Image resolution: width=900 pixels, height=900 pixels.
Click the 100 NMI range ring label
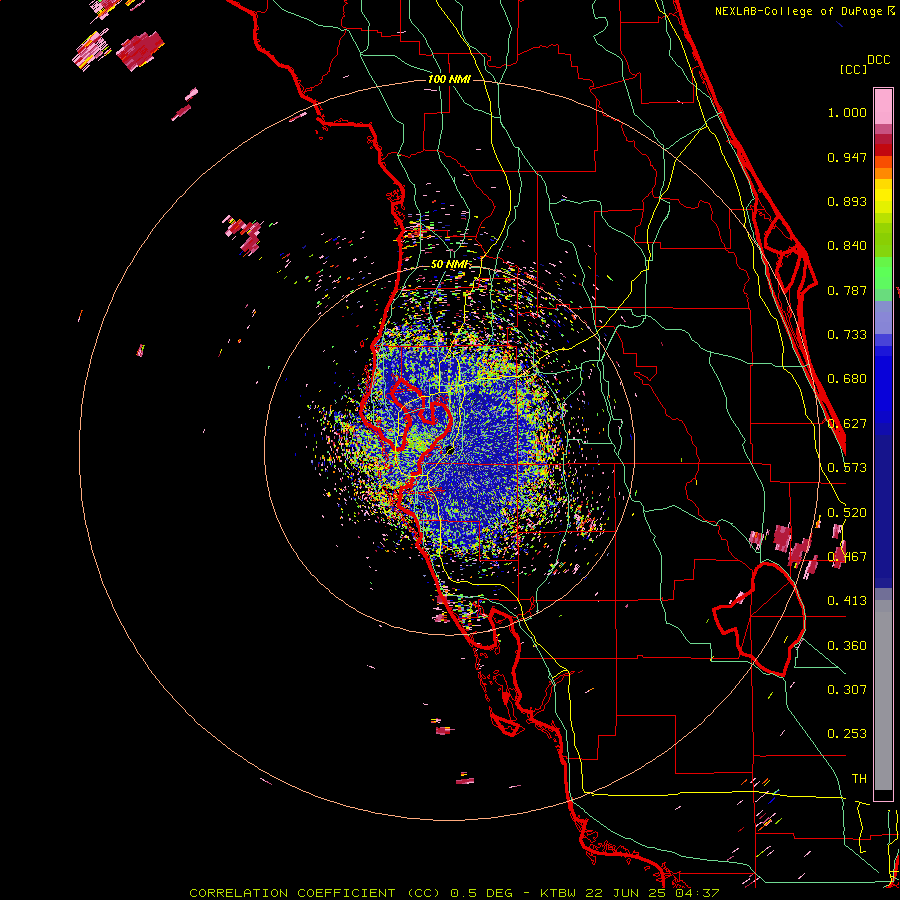[449, 79]
